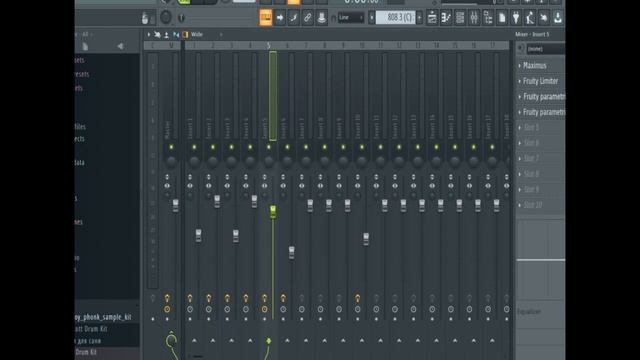Mute Insert 10 using its green LED
The height and width of the screenshot is (360, 640).
[x=362, y=147]
